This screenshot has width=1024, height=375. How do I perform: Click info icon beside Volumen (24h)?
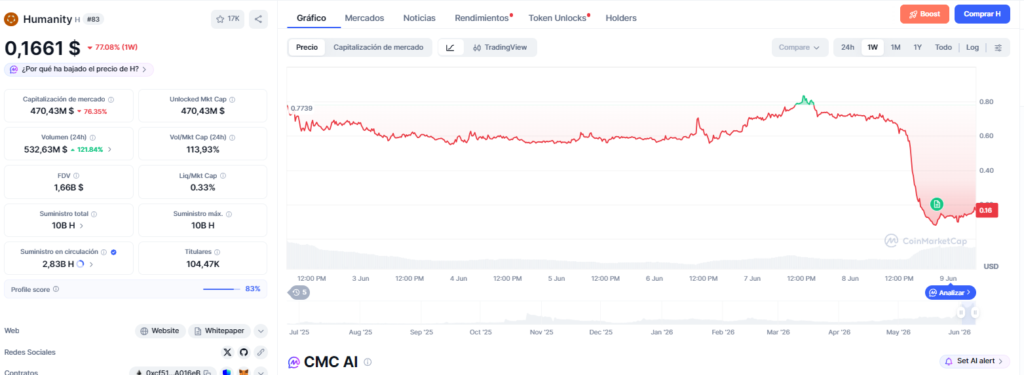92,138
